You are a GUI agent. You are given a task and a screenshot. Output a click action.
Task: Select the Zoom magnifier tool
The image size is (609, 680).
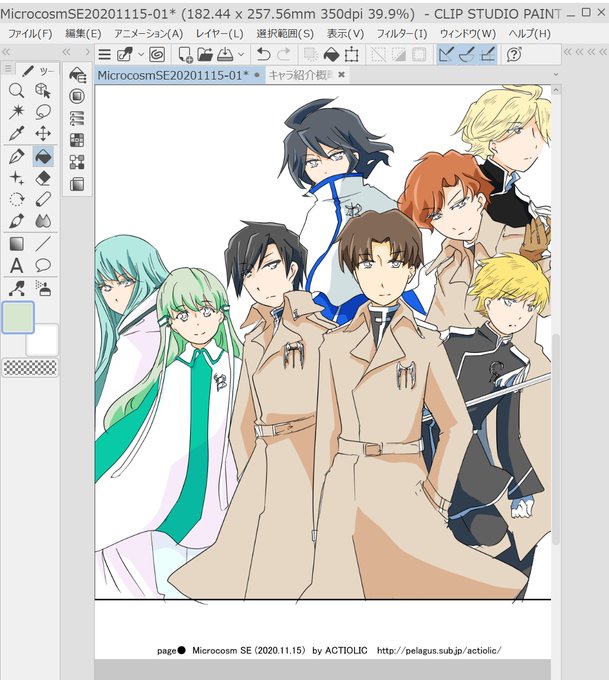tap(16, 91)
